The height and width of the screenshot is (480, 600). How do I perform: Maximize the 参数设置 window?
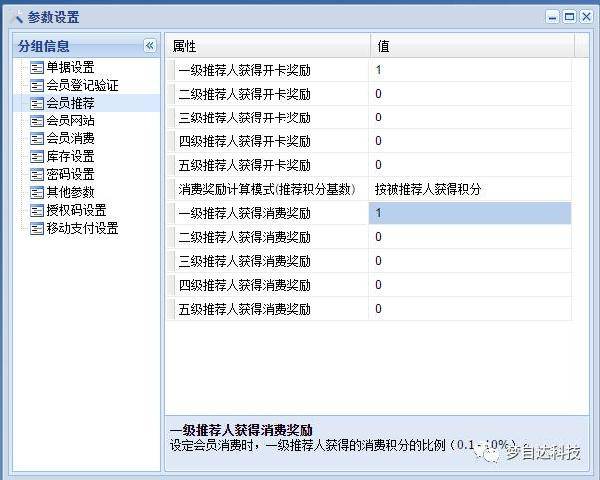[569, 16]
